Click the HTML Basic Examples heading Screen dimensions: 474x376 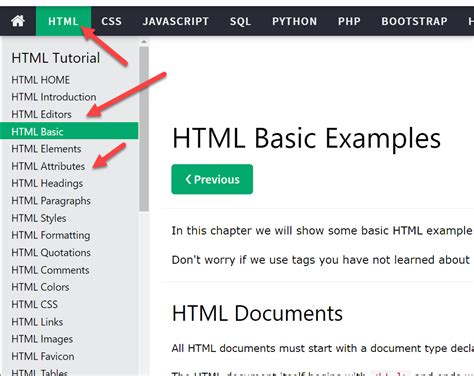306,138
